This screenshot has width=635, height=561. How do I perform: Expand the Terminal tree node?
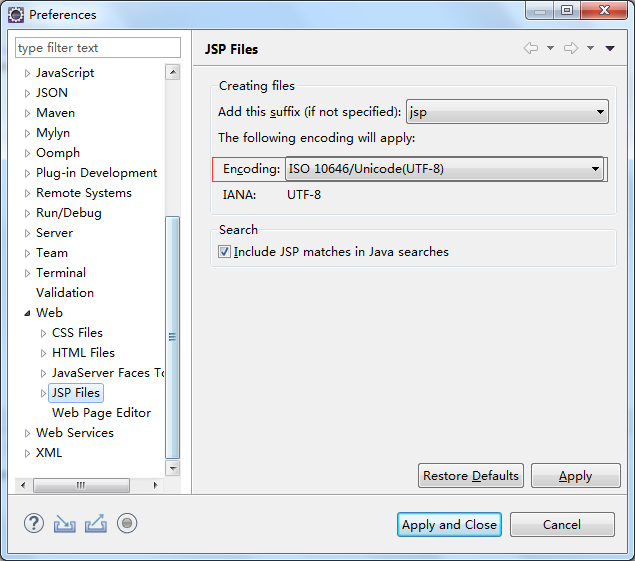pyautogui.click(x=27, y=273)
